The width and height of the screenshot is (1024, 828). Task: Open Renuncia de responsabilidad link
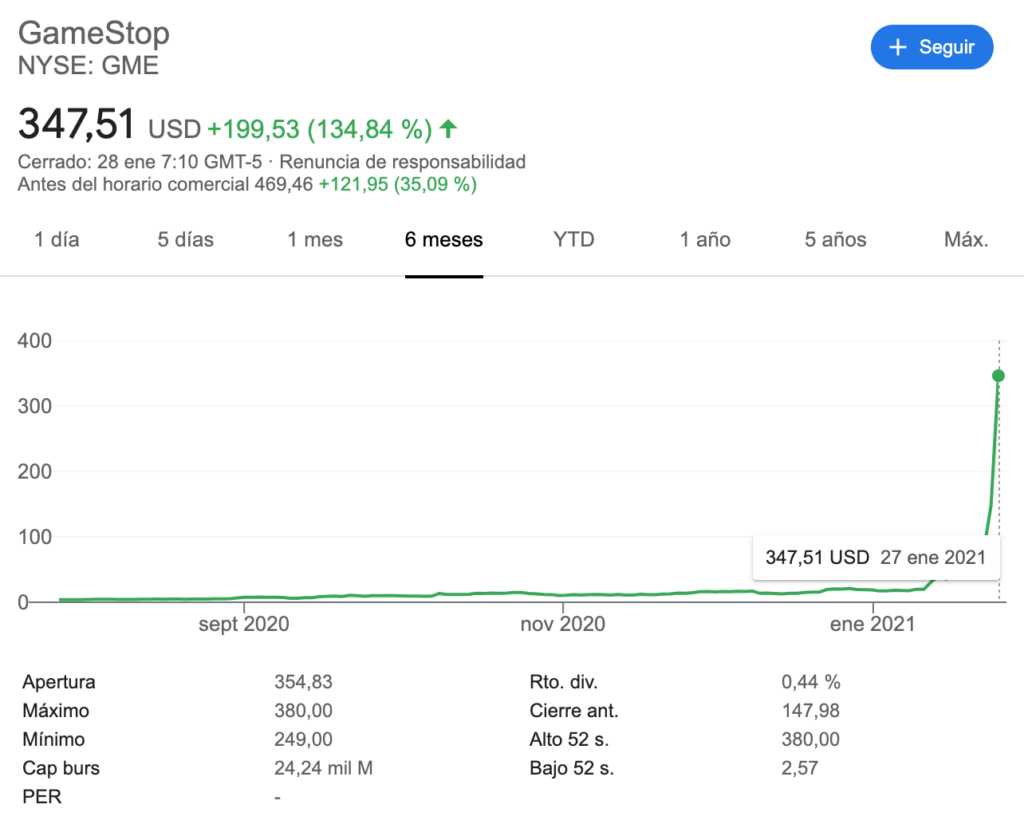(402, 162)
